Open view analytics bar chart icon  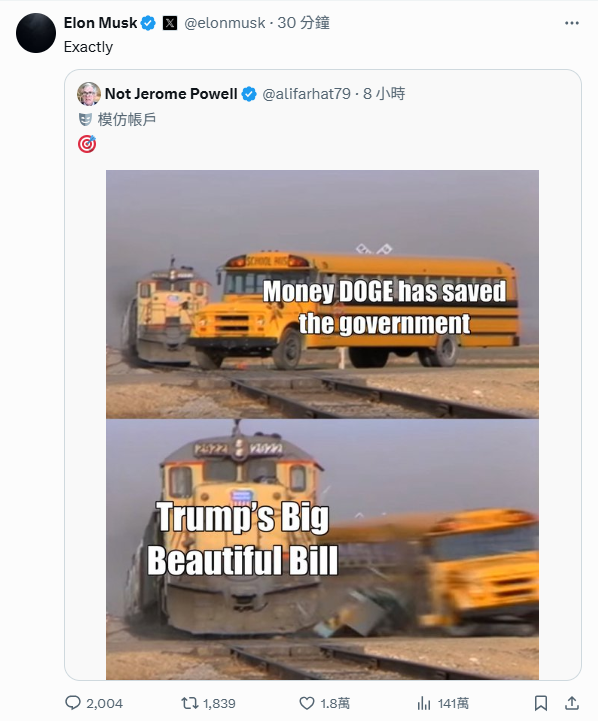[x=424, y=703]
